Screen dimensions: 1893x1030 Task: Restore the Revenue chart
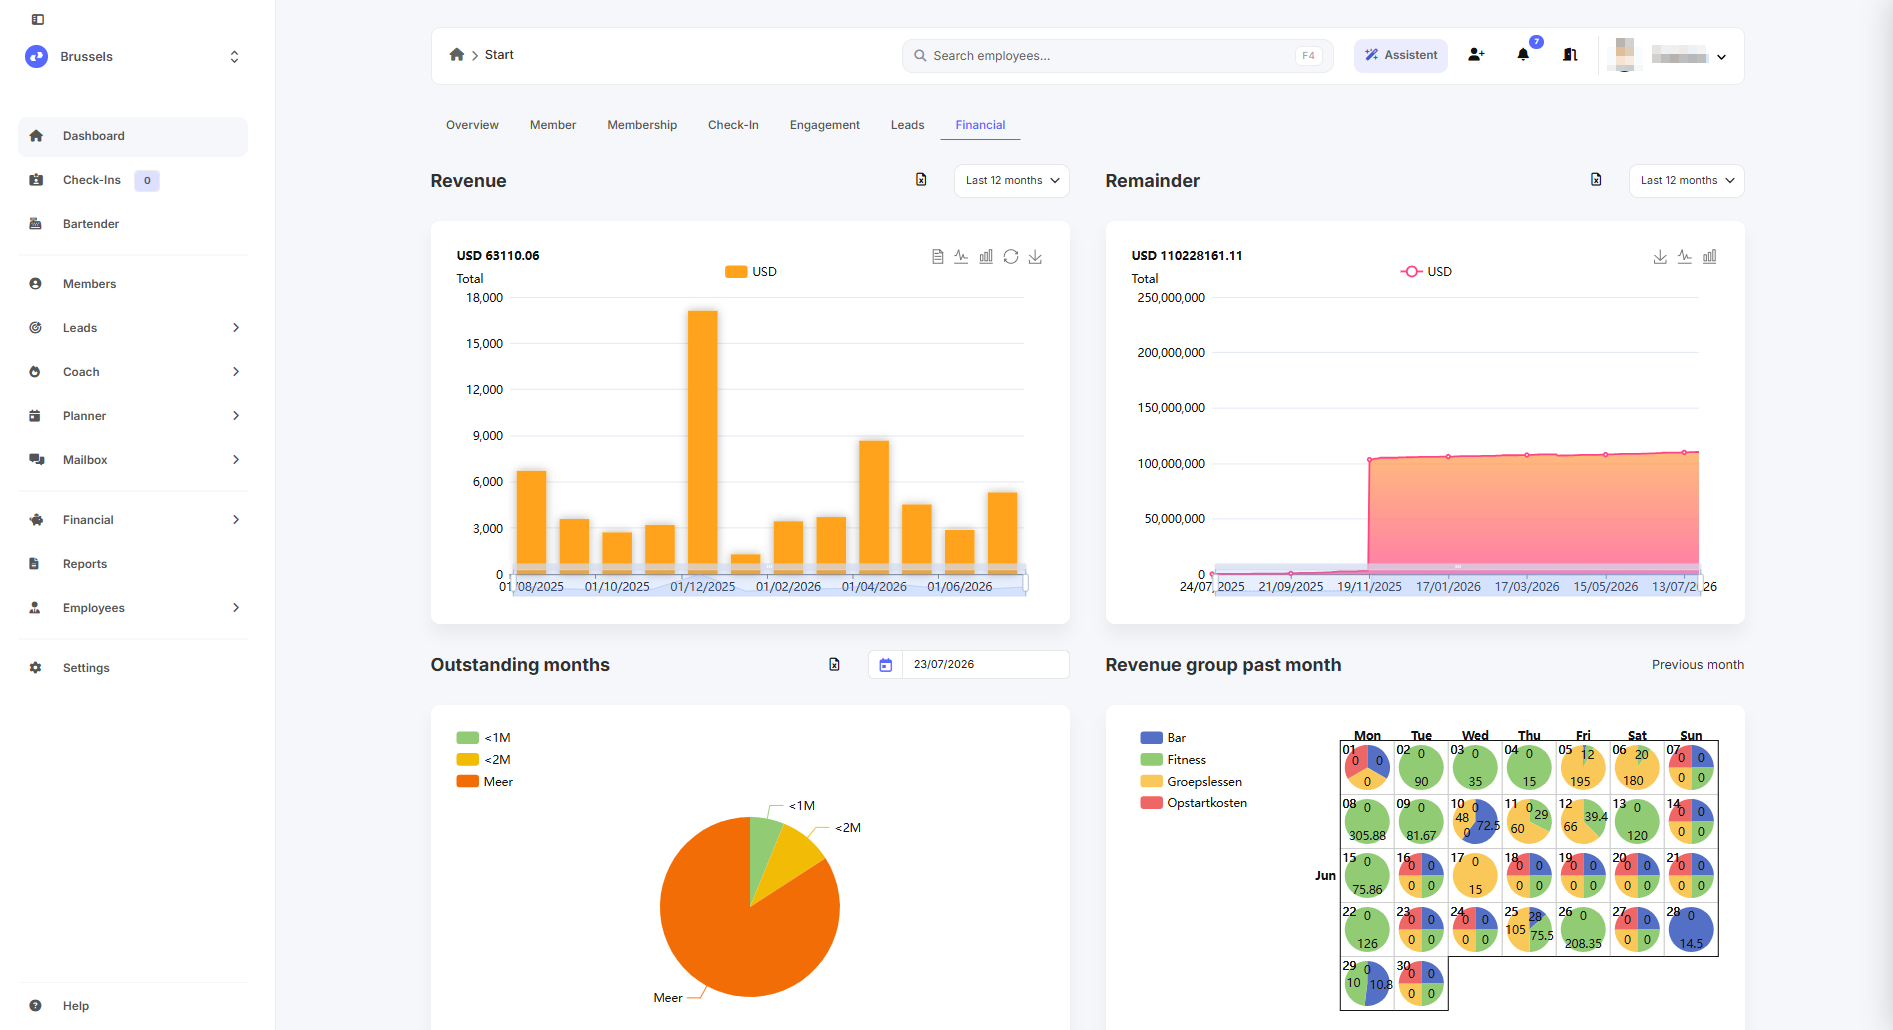1011,257
